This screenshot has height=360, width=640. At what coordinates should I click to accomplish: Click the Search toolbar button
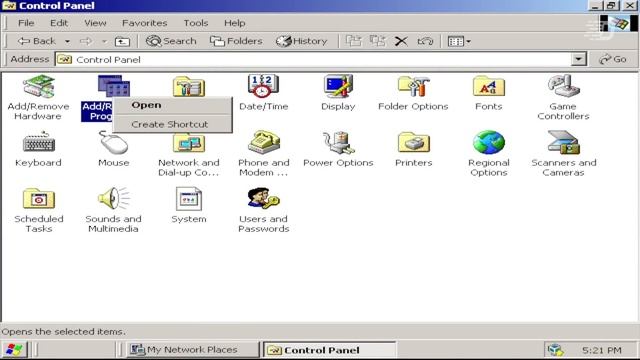171,41
